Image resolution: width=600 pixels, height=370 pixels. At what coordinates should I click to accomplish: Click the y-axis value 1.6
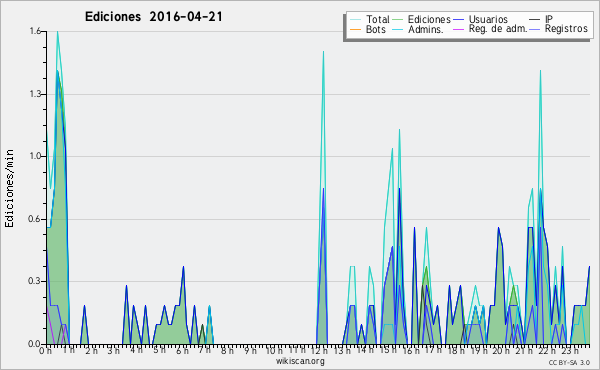click(x=35, y=31)
